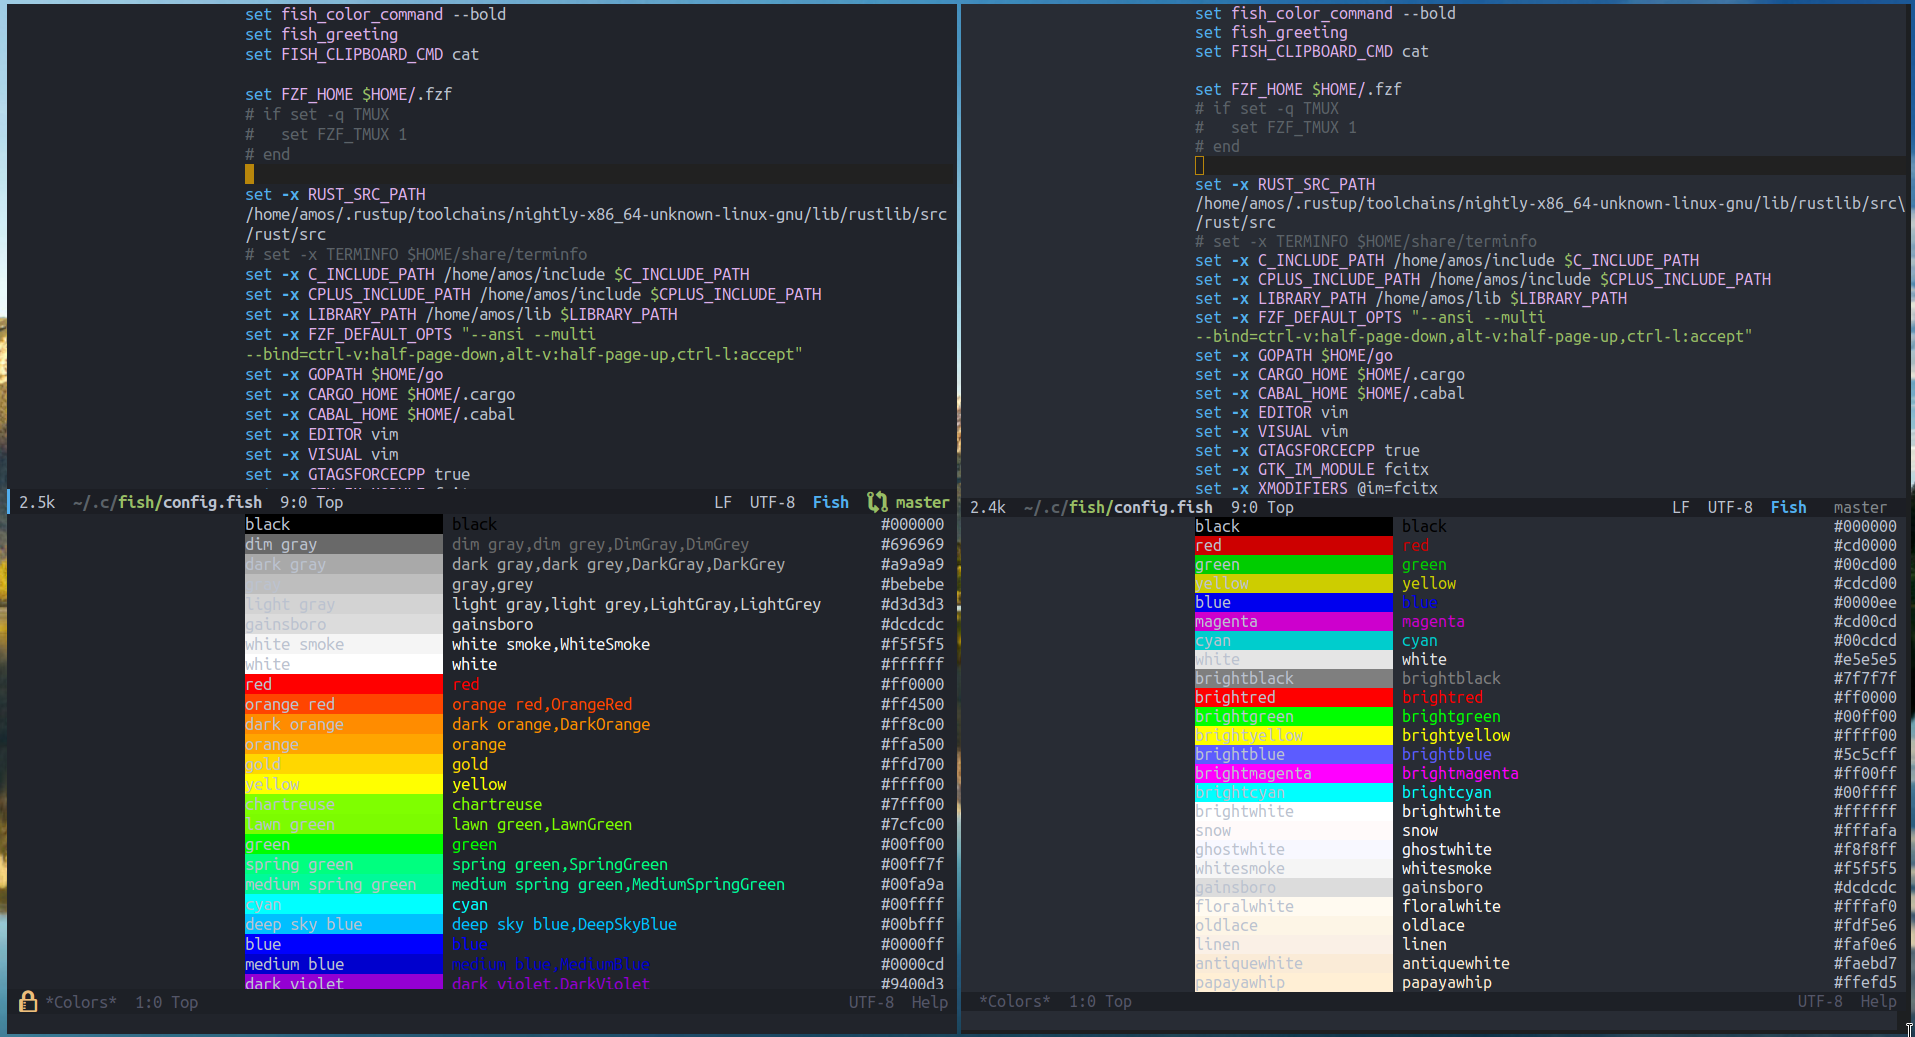Click 'medium spring green,MediumSpringGreen' color name
Image resolution: width=1915 pixels, height=1037 pixels.
[618, 884]
